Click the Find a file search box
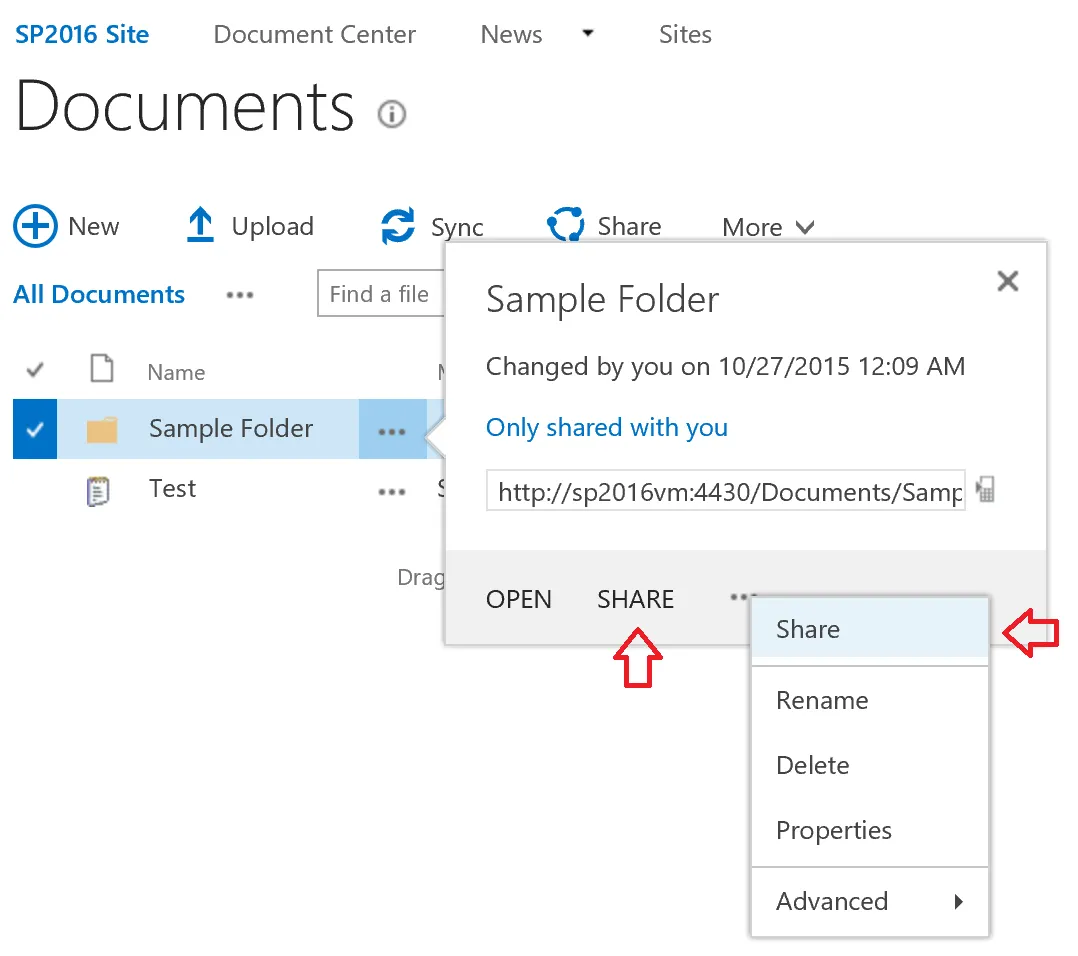This screenshot has width=1078, height=956. tap(381, 293)
